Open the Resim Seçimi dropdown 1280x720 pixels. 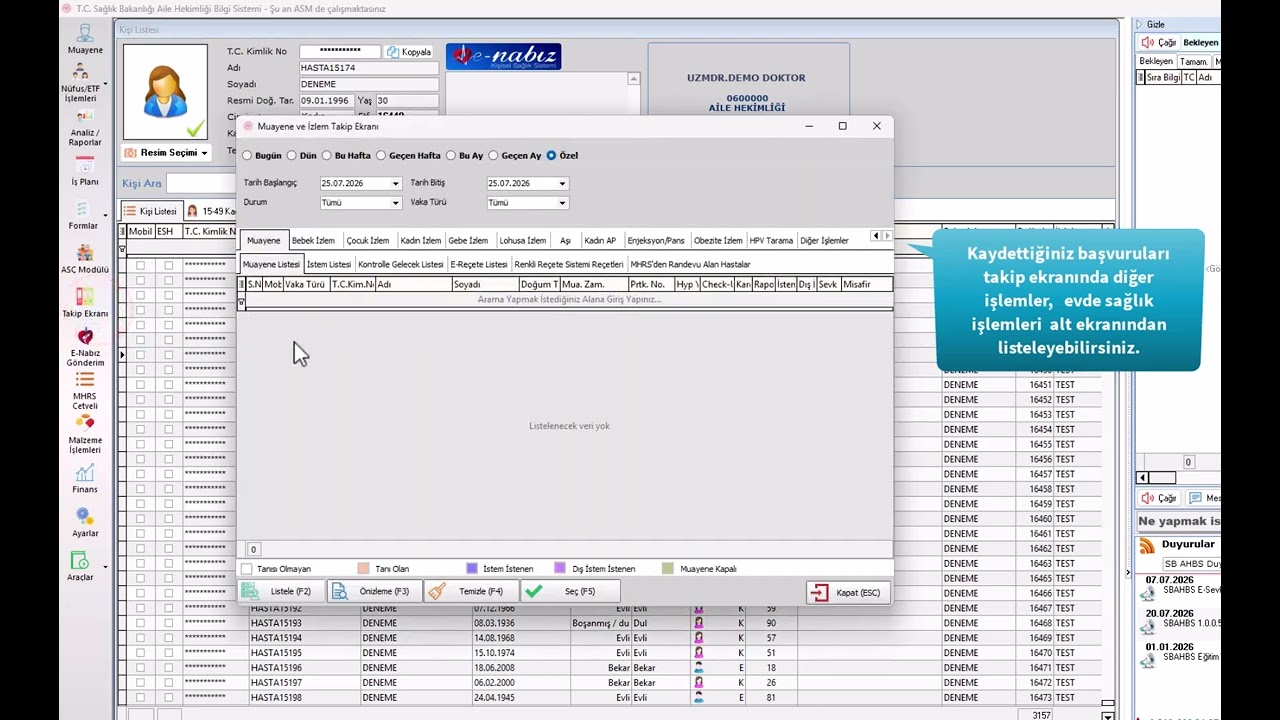pyautogui.click(x=166, y=153)
